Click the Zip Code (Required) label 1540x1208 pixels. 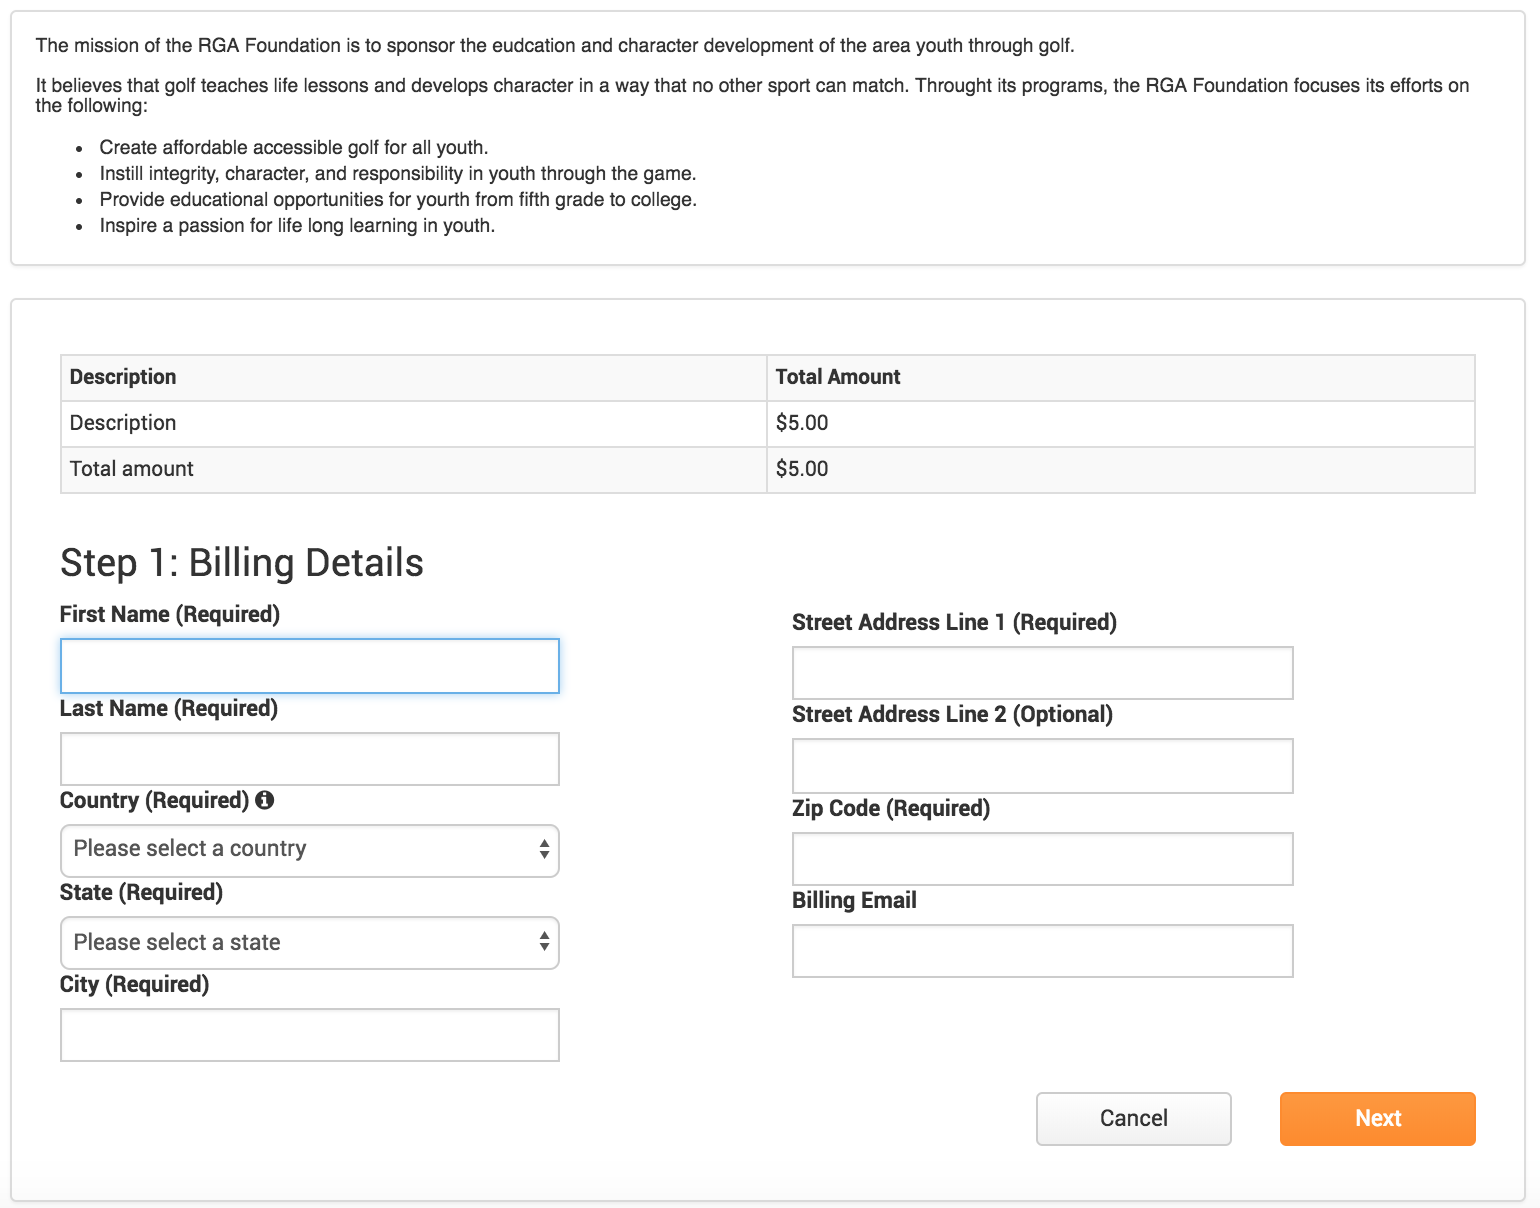tap(891, 808)
